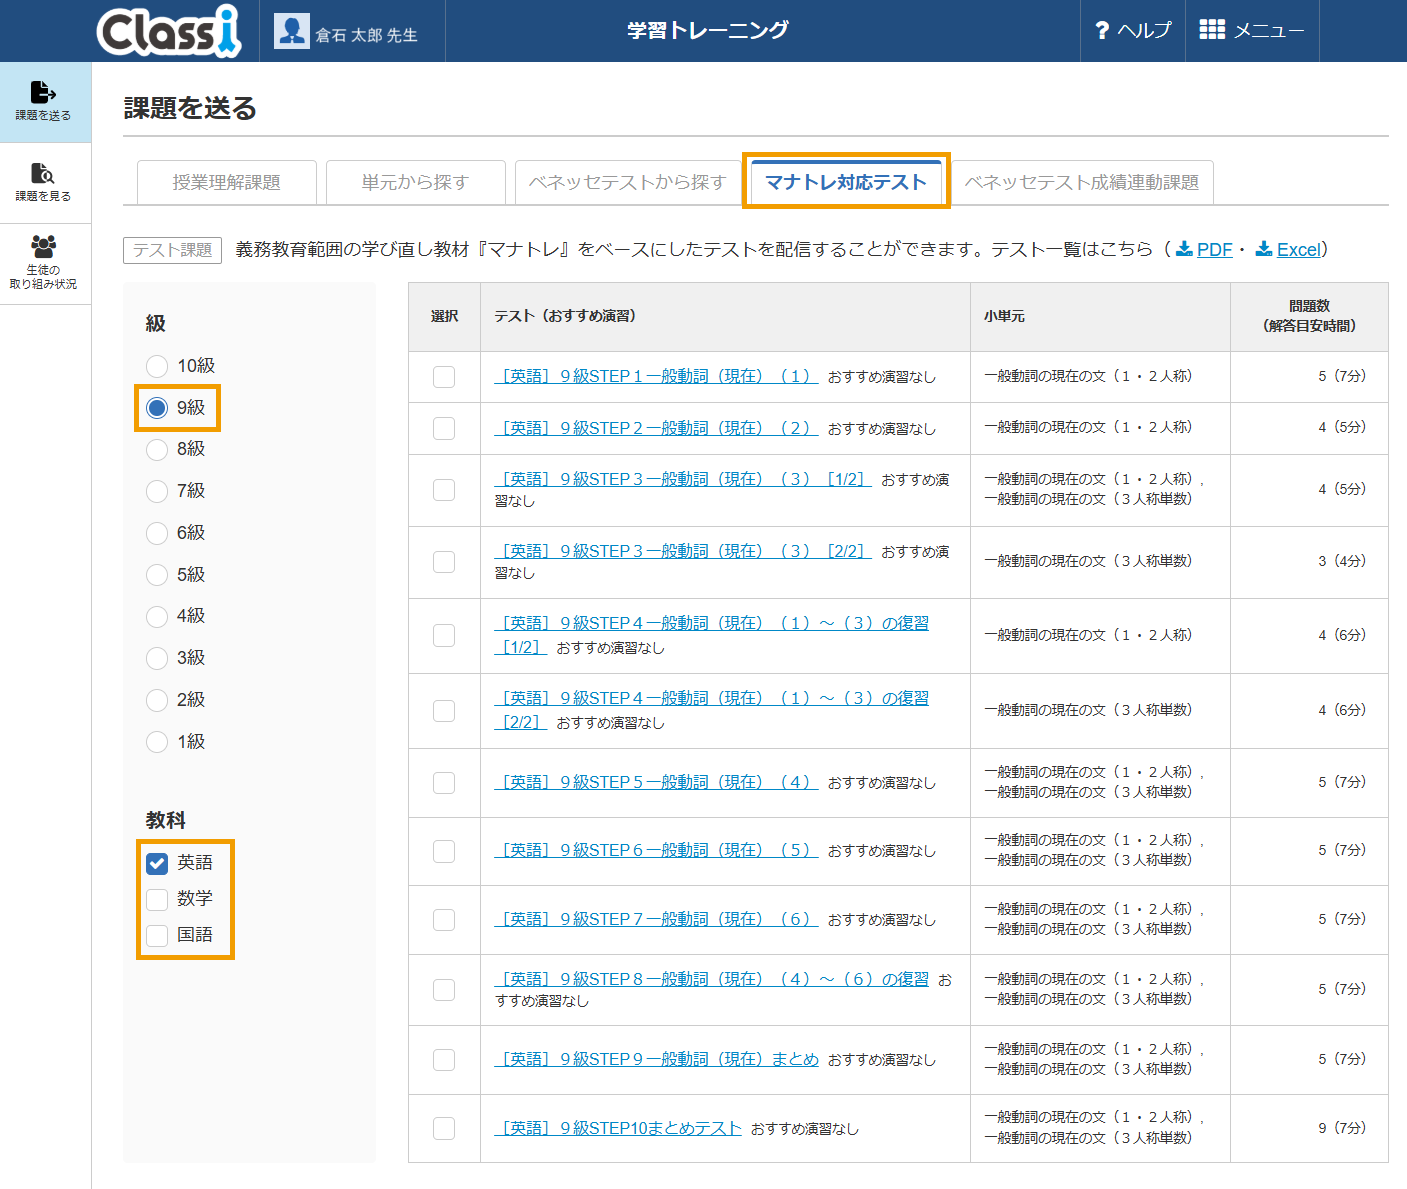Tick the checkbox for 9級STEP3 (3) [2/2]

444,562
